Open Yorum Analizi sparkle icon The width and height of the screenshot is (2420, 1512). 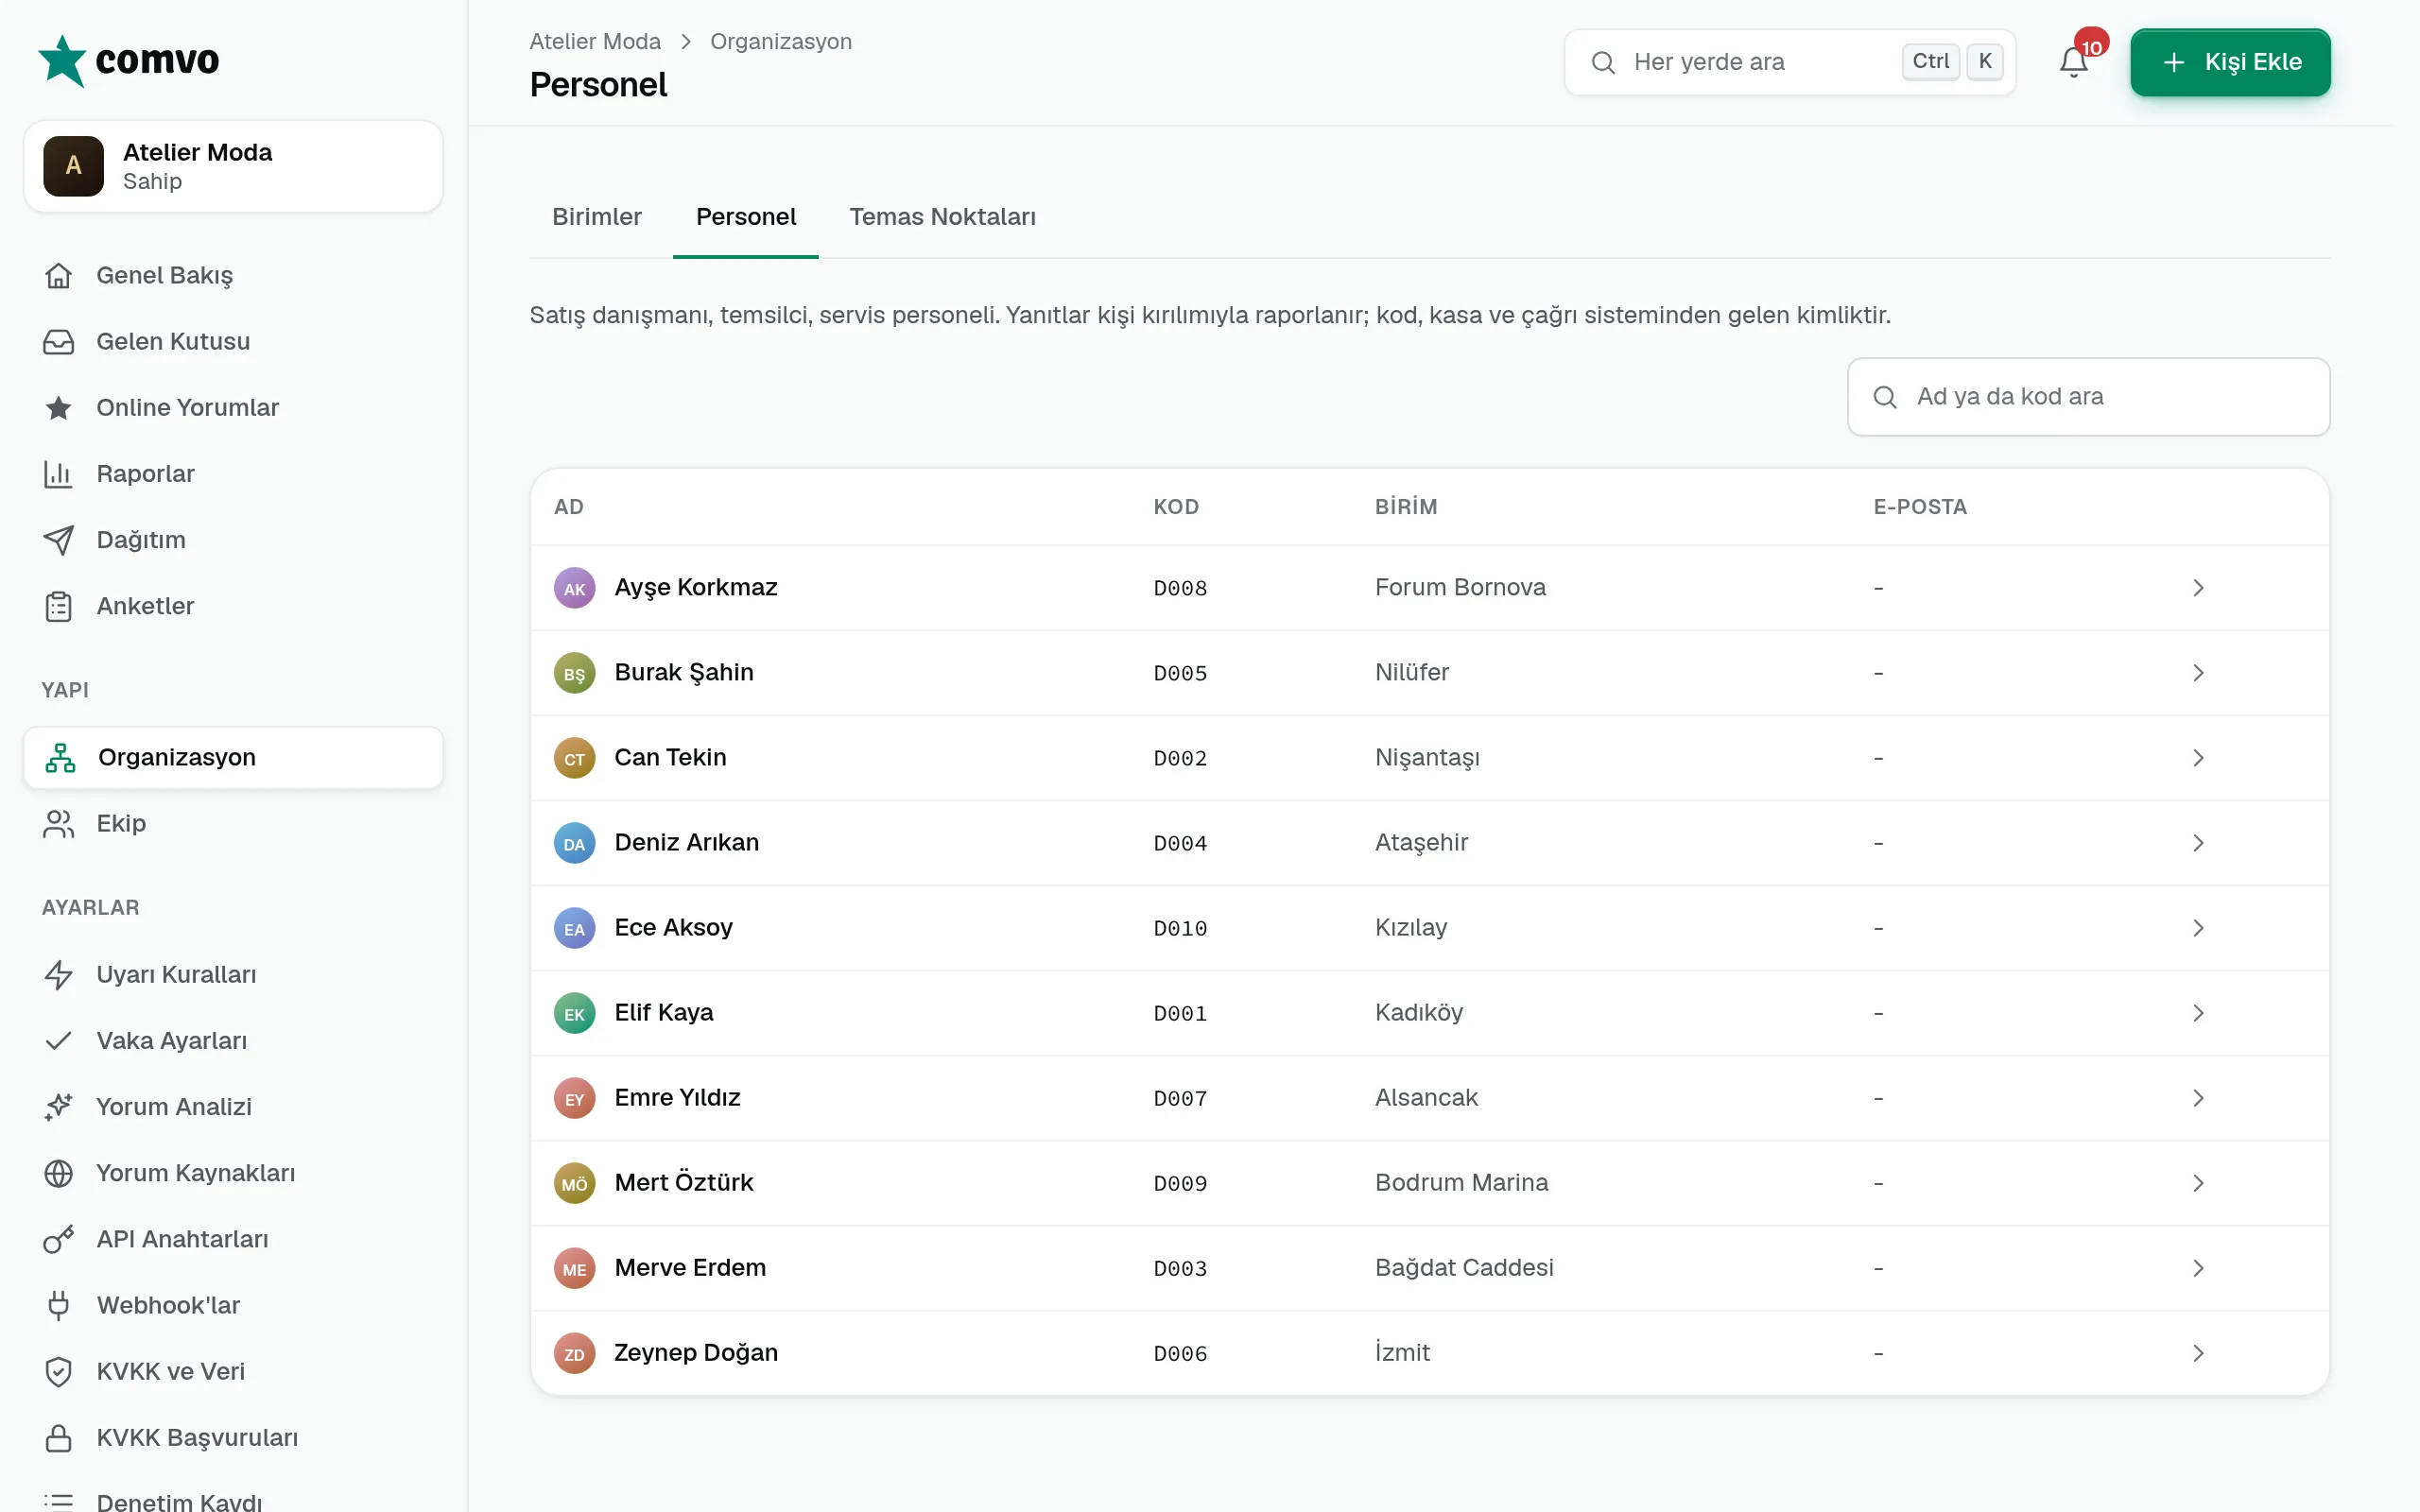point(59,1107)
